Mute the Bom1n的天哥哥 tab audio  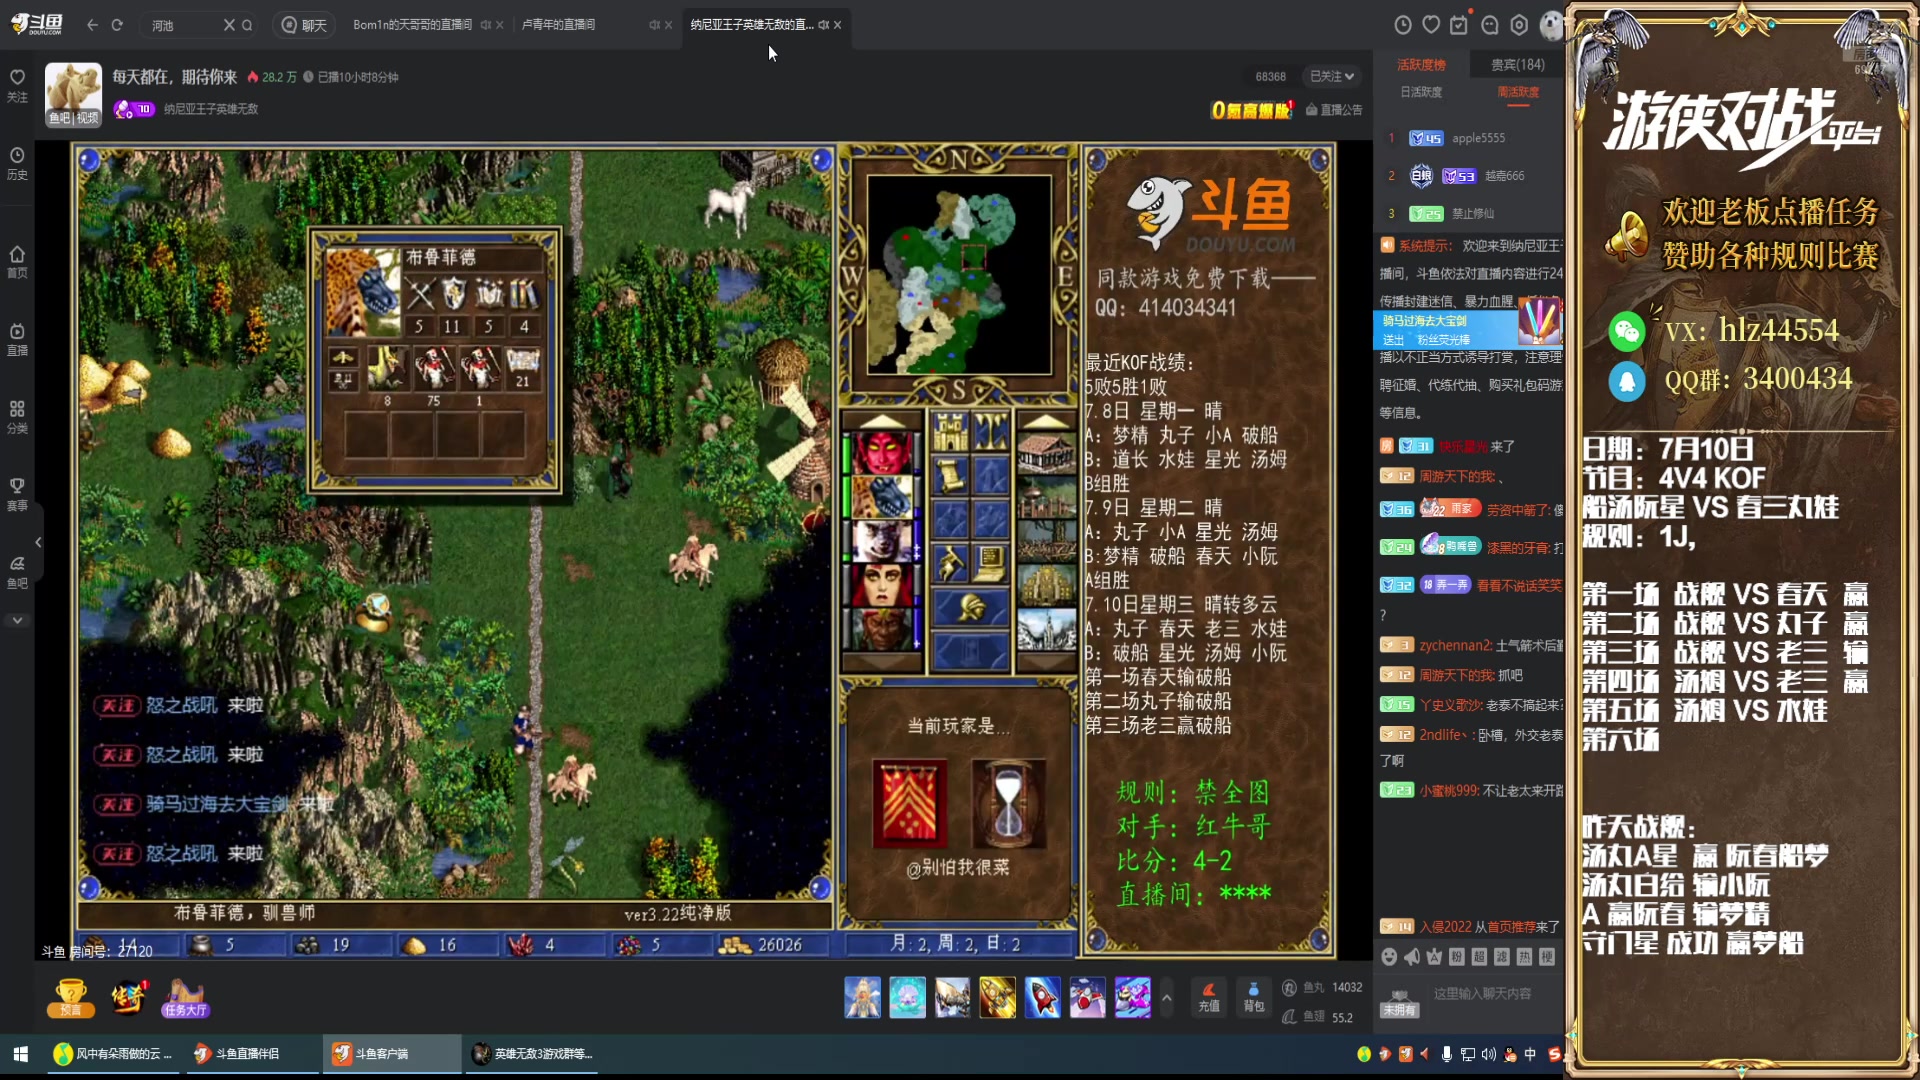click(485, 25)
